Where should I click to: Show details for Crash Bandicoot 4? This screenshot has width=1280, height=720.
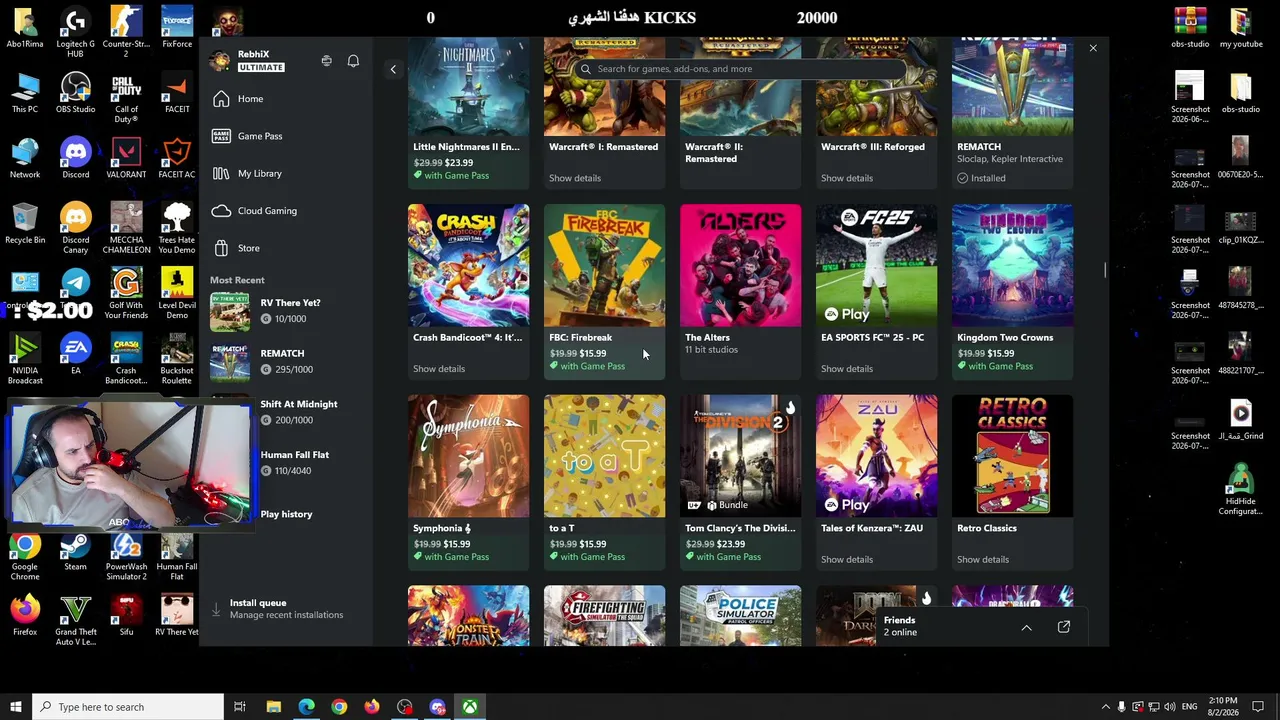439,369
